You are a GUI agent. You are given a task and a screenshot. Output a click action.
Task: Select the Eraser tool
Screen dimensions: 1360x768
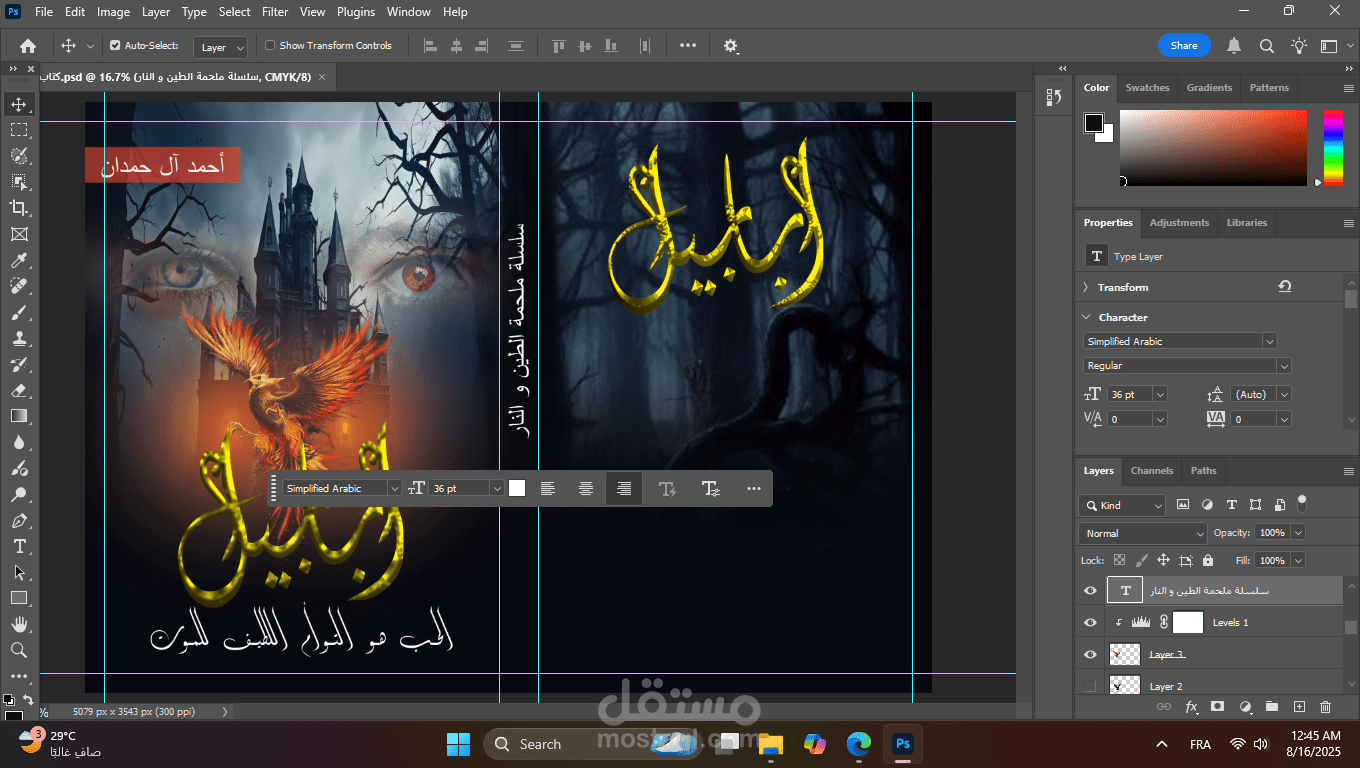(x=19, y=390)
